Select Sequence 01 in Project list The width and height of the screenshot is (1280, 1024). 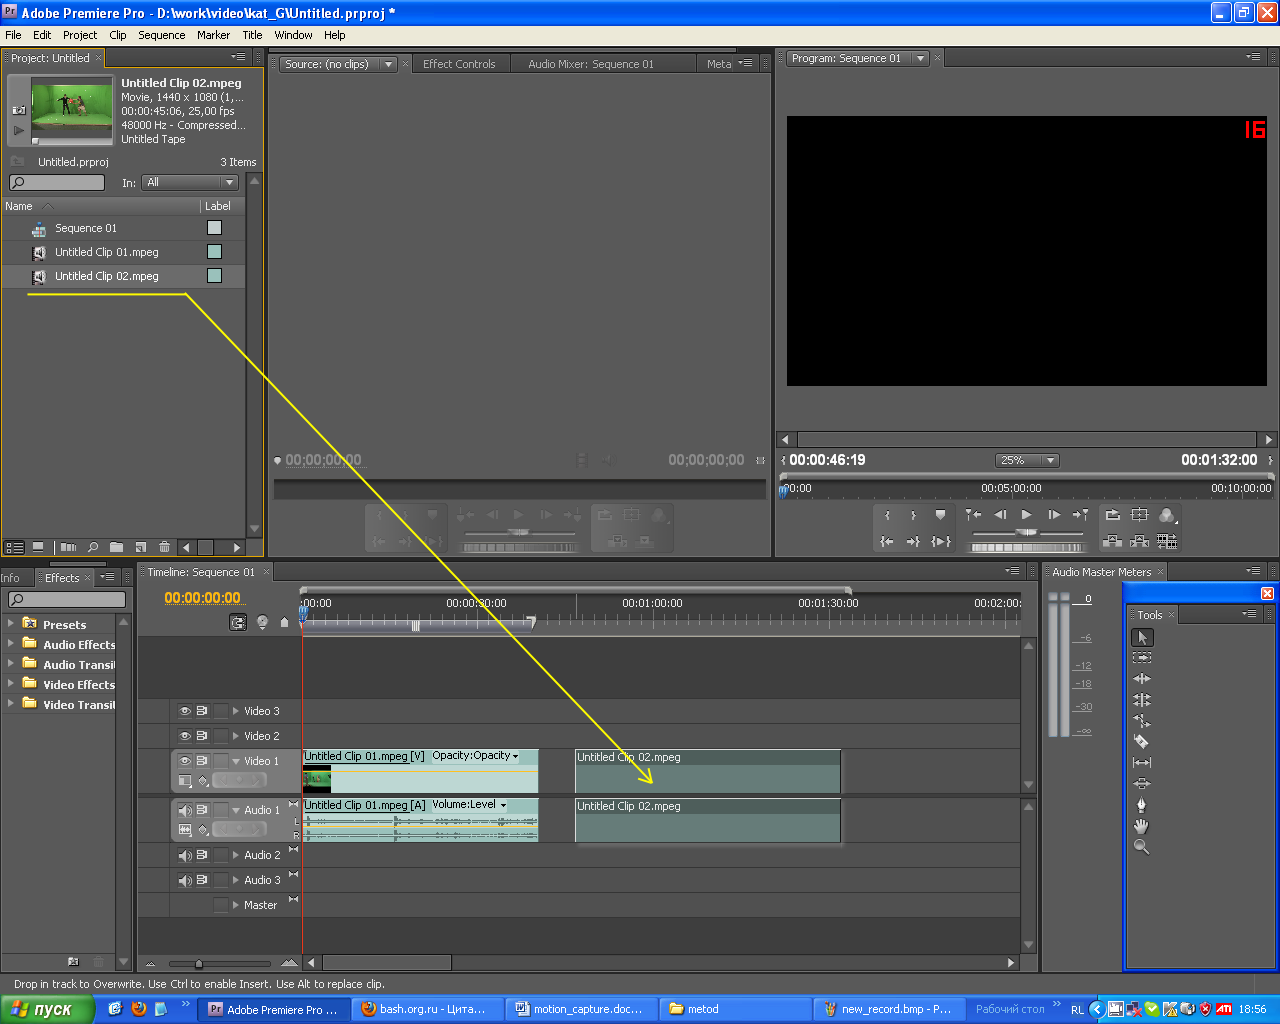pos(86,228)
